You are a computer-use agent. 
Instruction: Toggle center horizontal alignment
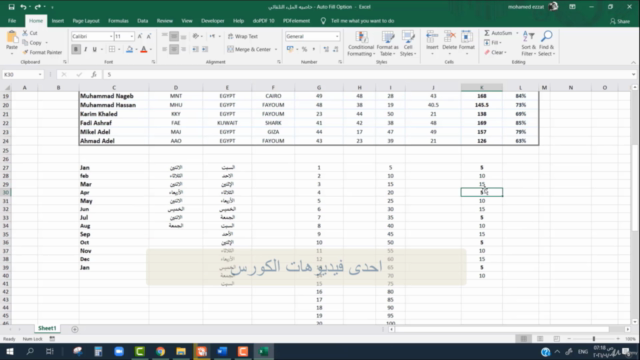(x=174, y=49)
